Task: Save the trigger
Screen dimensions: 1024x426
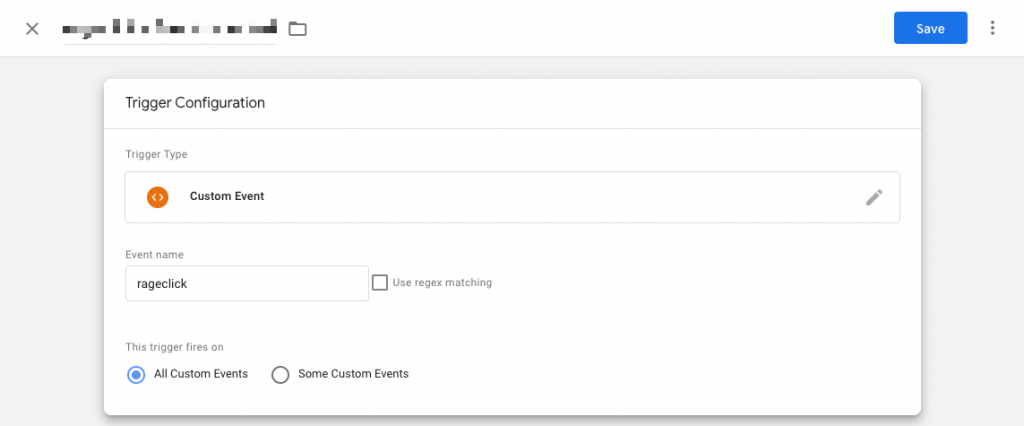Action: (930, 28)
